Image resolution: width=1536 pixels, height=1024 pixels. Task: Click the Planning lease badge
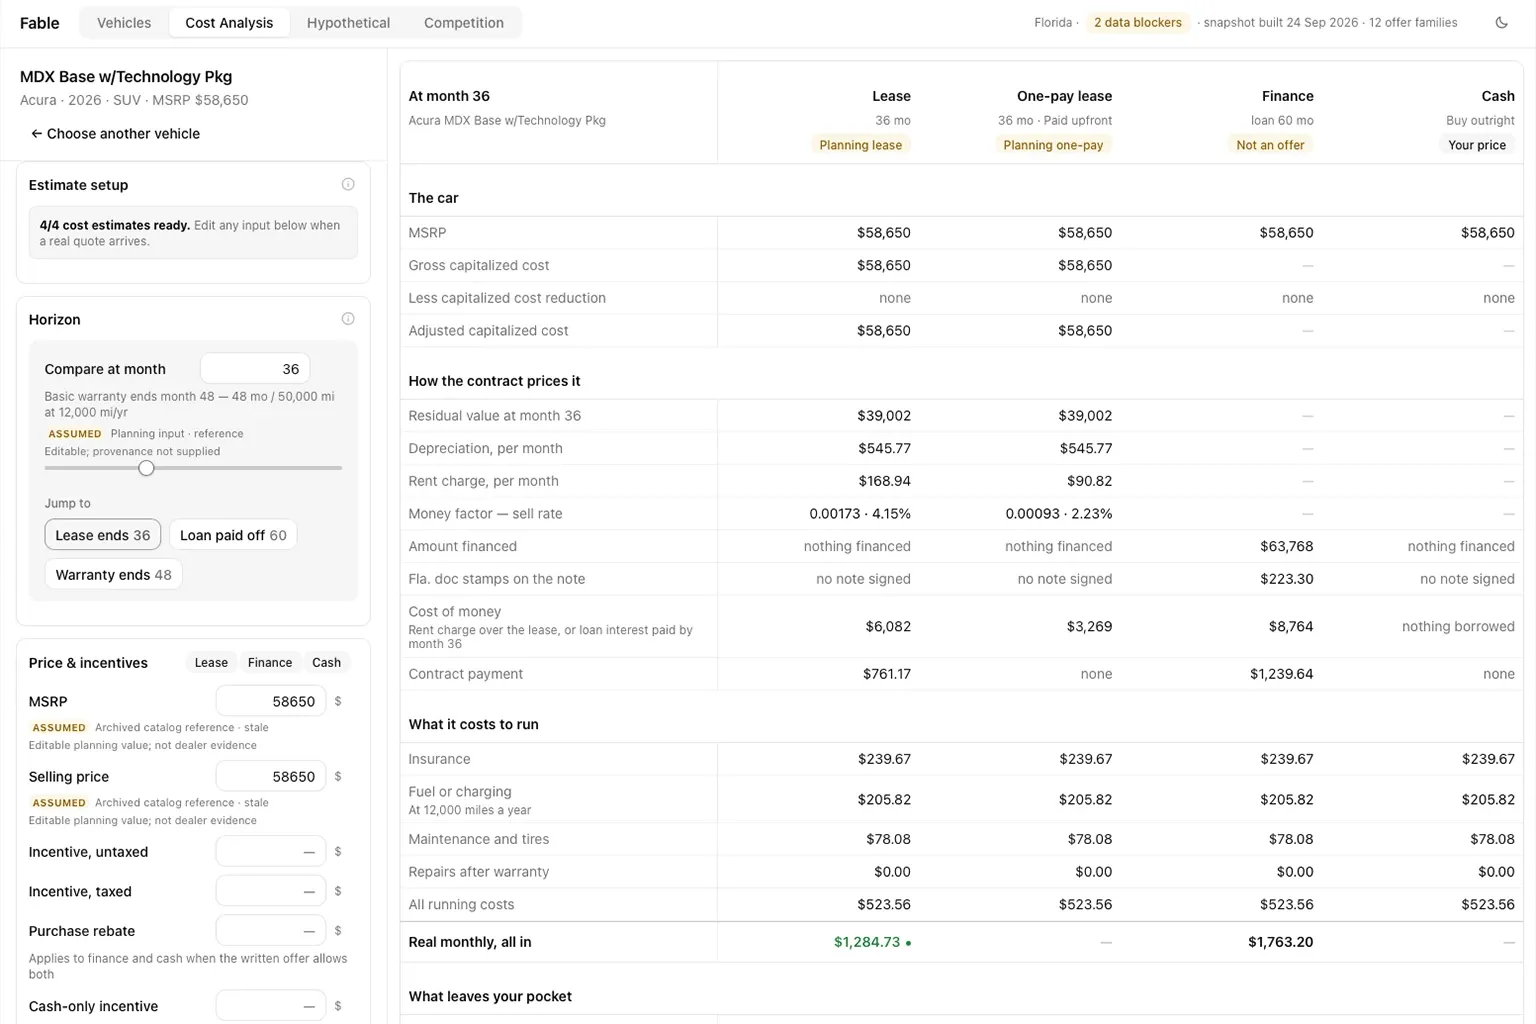860,145
